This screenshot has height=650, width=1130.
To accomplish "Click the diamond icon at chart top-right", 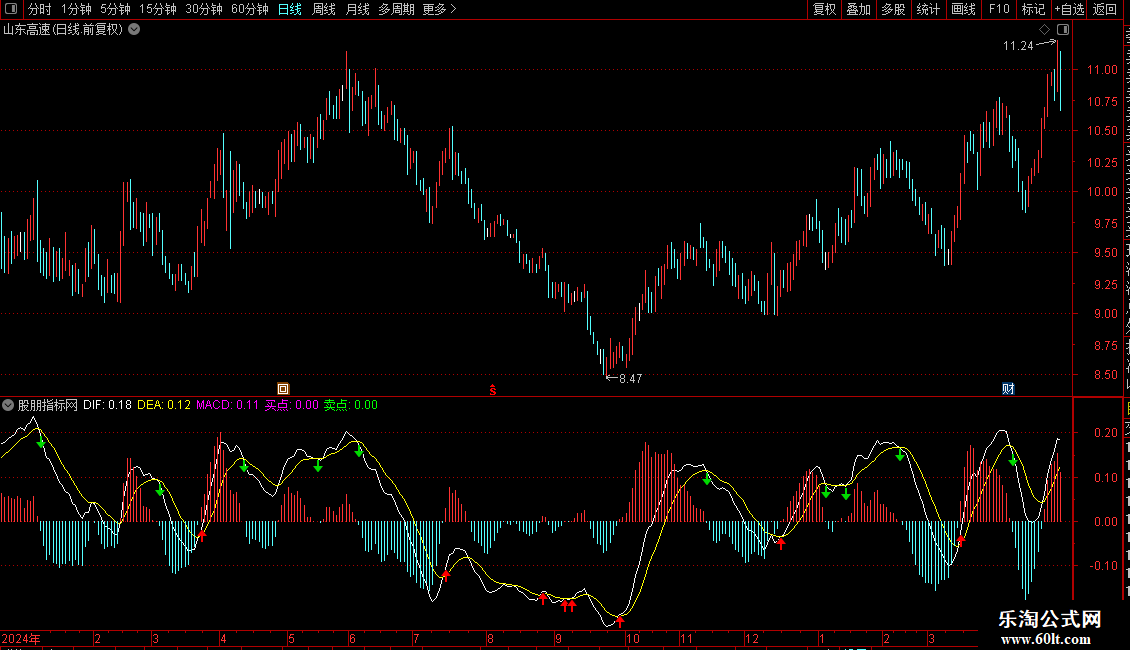I will 1044,30.
